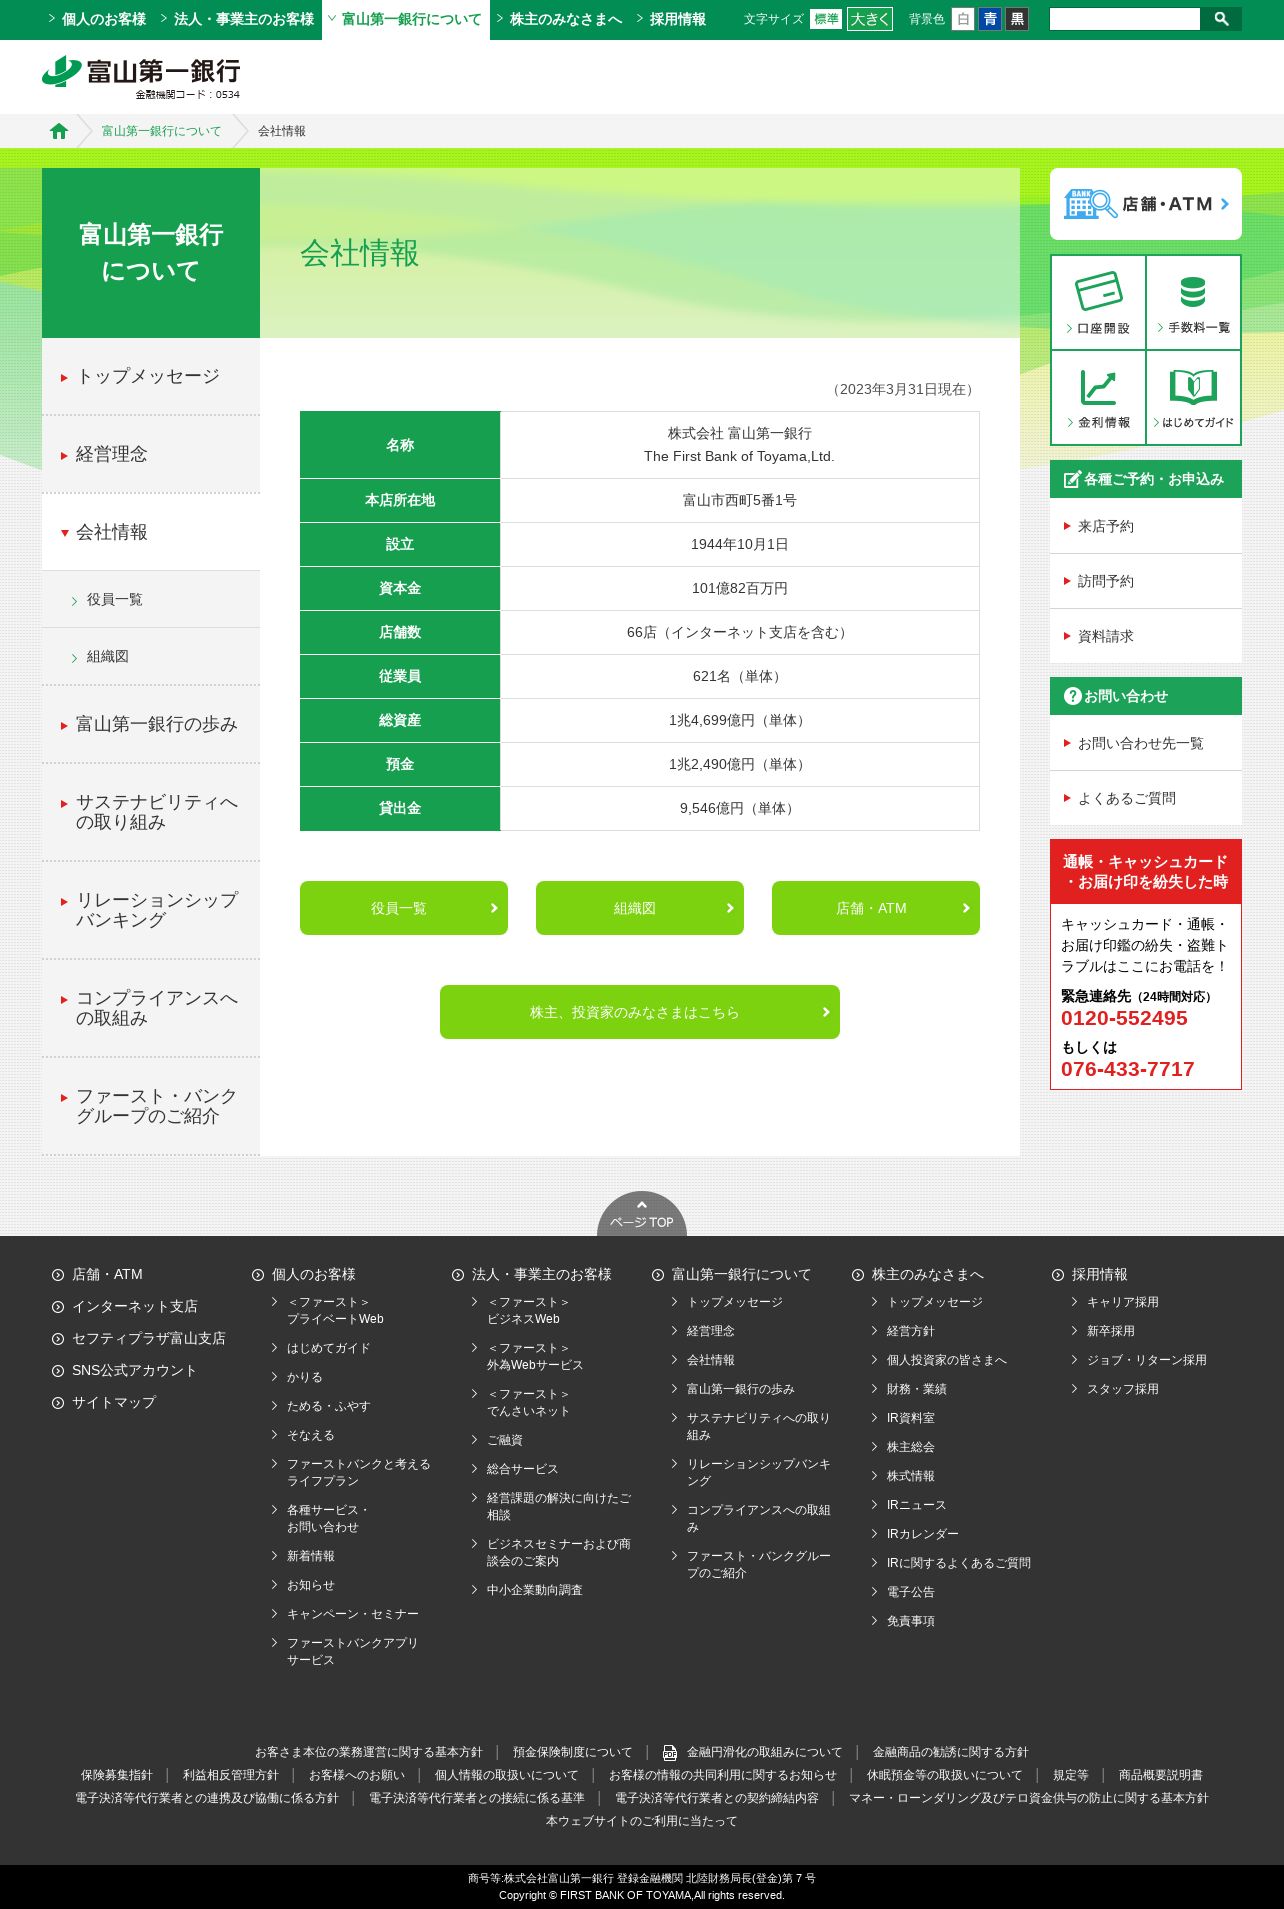
Task: Expand 経営理念 sidebar item
Action: pyautogui.click(x=151, y=455)
